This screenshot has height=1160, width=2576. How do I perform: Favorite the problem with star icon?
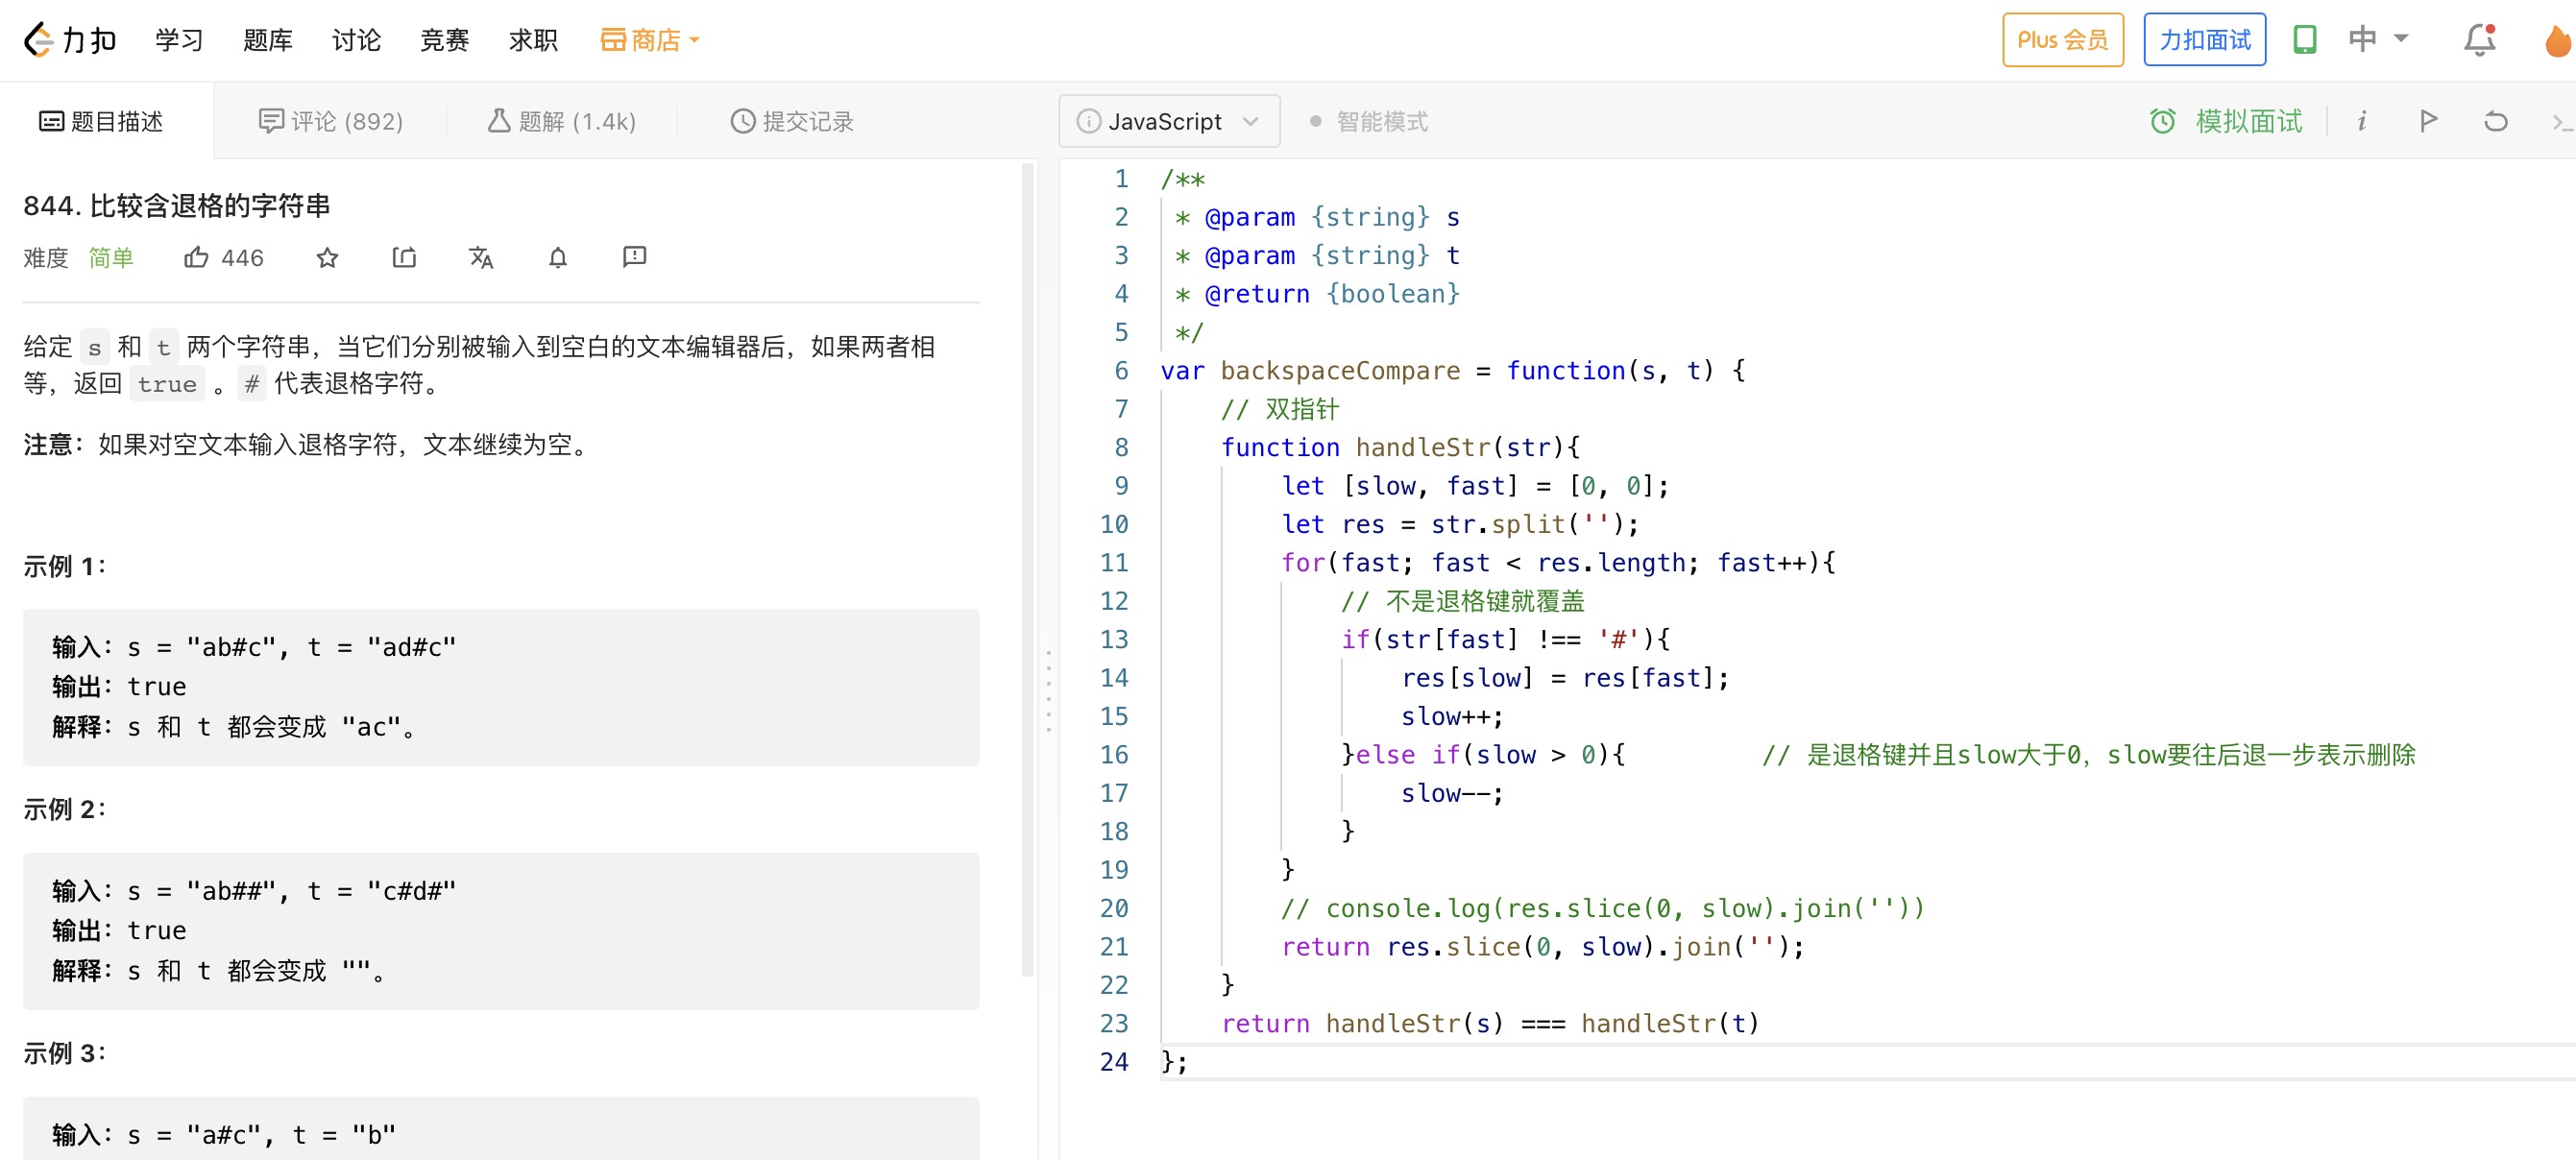click(327, 258)
